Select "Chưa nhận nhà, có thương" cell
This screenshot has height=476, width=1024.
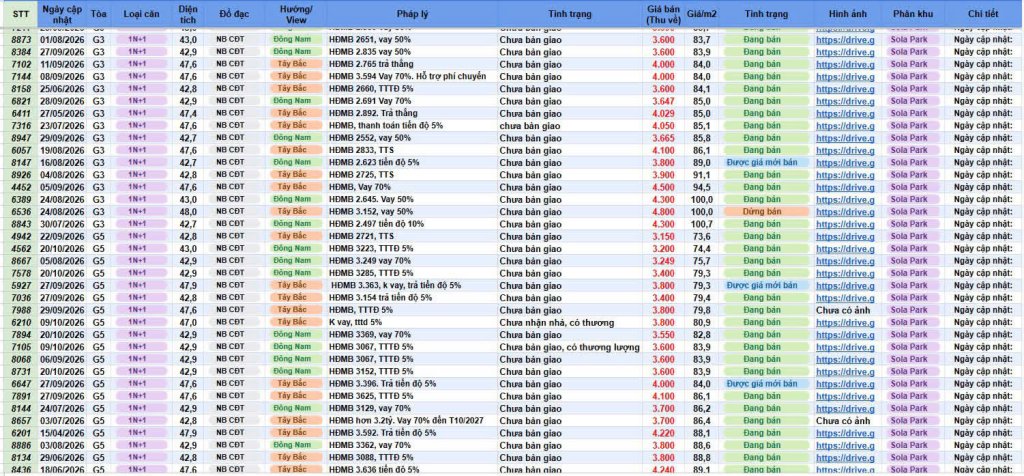point(570,322)
